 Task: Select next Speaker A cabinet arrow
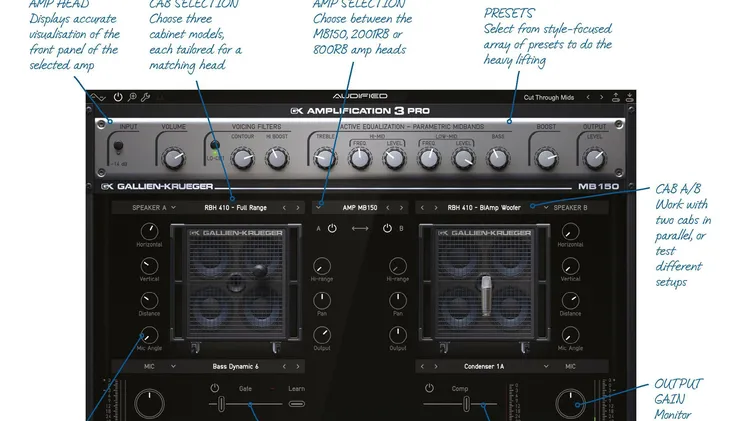tap(298, 208)
